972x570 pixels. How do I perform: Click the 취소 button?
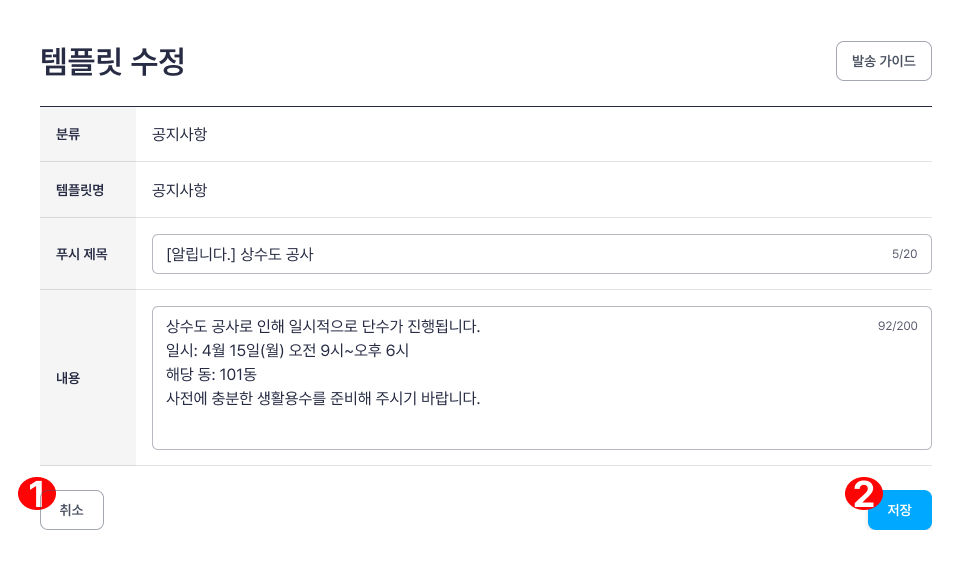72,510
